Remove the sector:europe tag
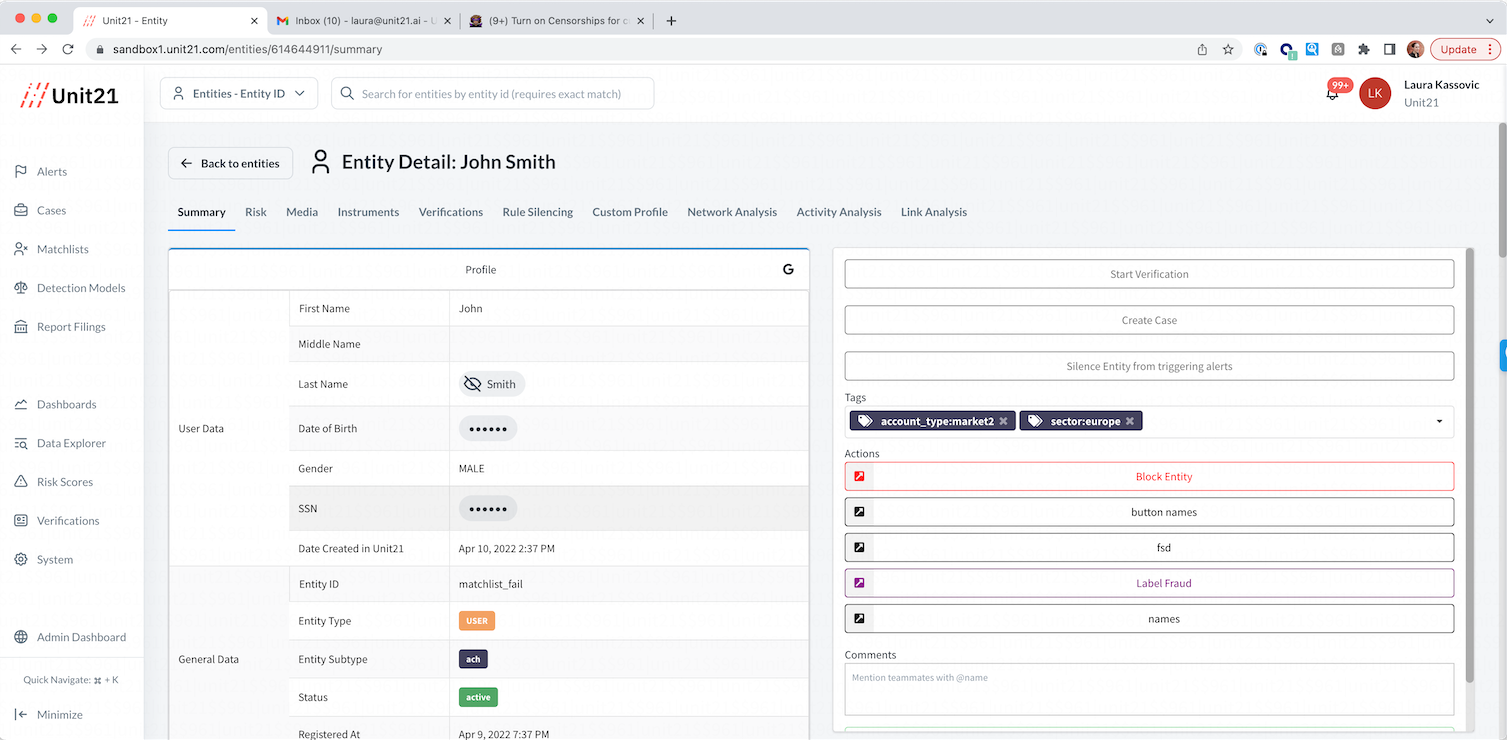This screenshot has width=1507, height=740. point(1130,422)
